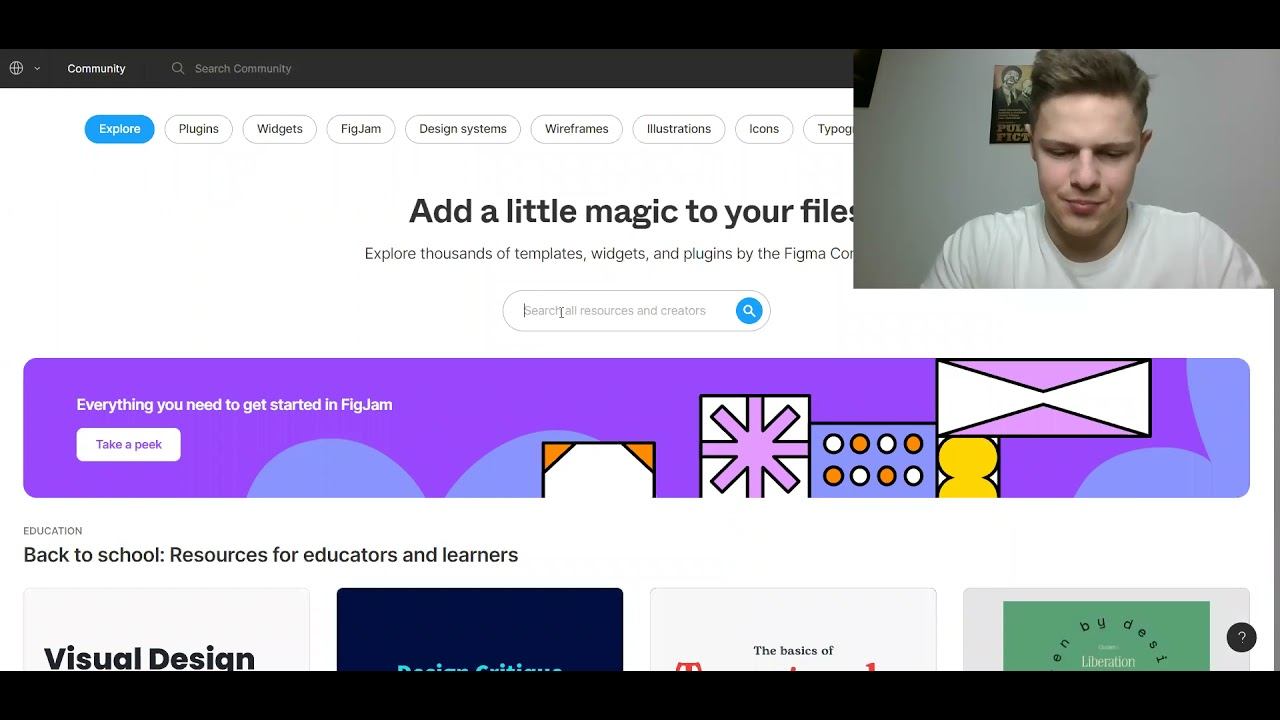The image size is (1280, 720).
Task: Select the Plugins category pill
Action: (199, 129)
